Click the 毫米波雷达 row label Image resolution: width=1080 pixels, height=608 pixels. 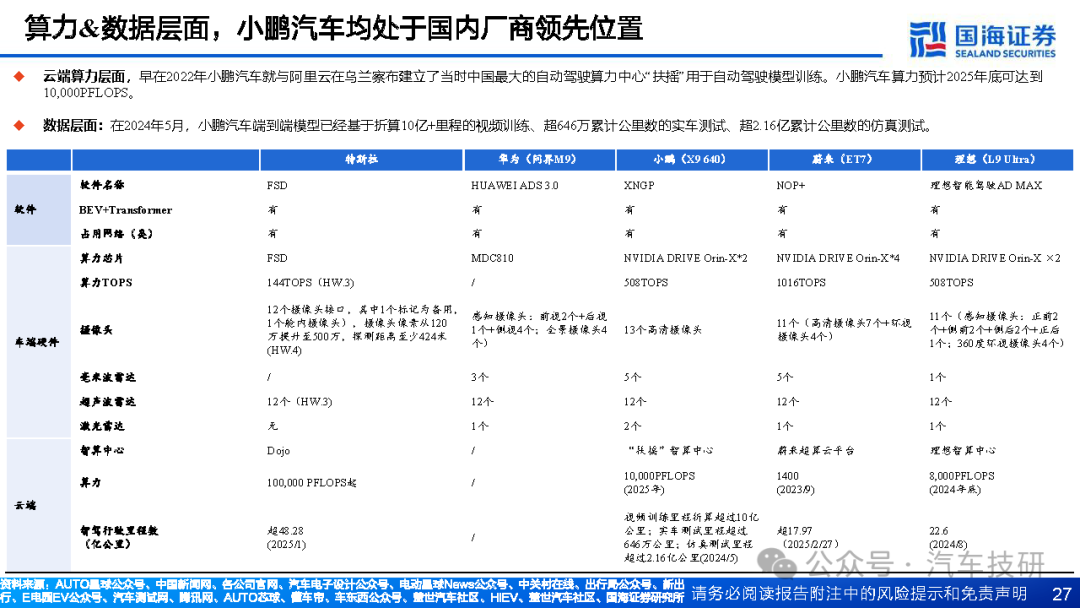[x=107, y=377]
